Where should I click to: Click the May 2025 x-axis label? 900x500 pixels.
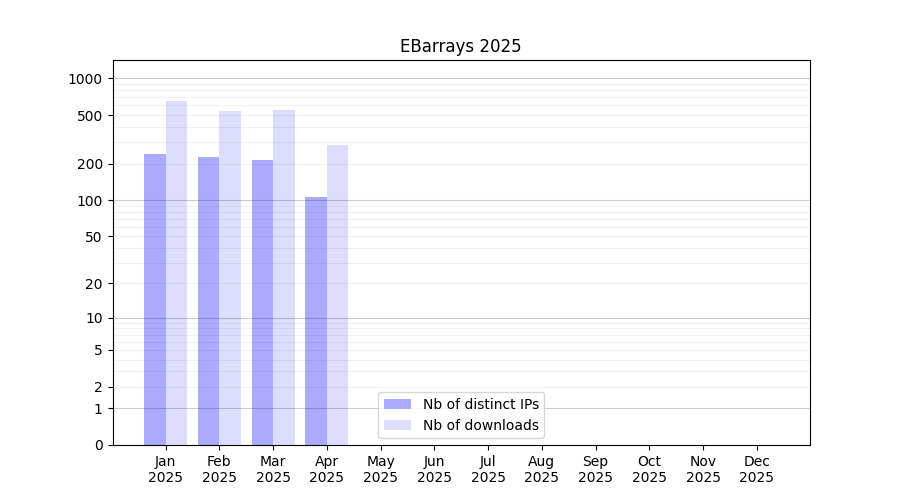click(x=381, y=469)
